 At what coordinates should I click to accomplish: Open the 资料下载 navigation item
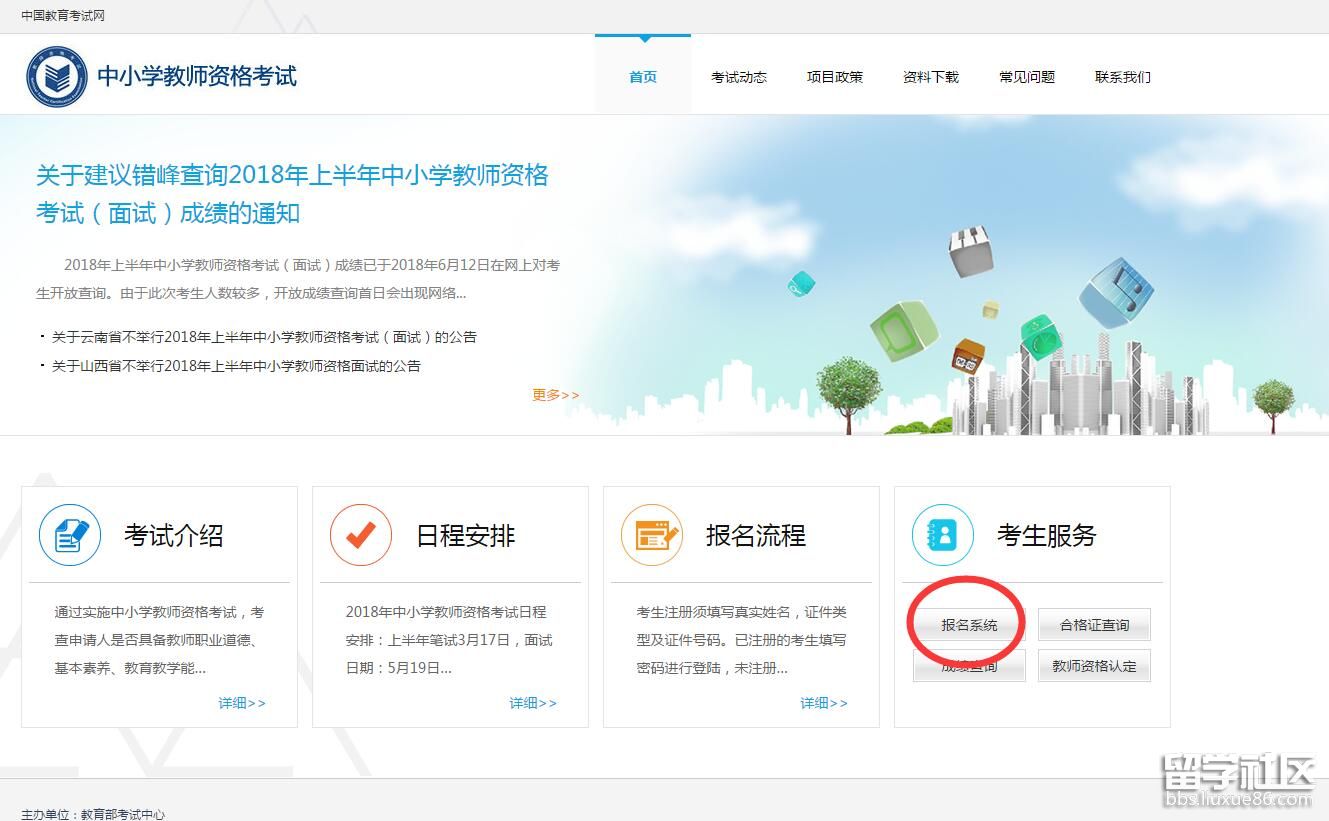pos(931,77)
